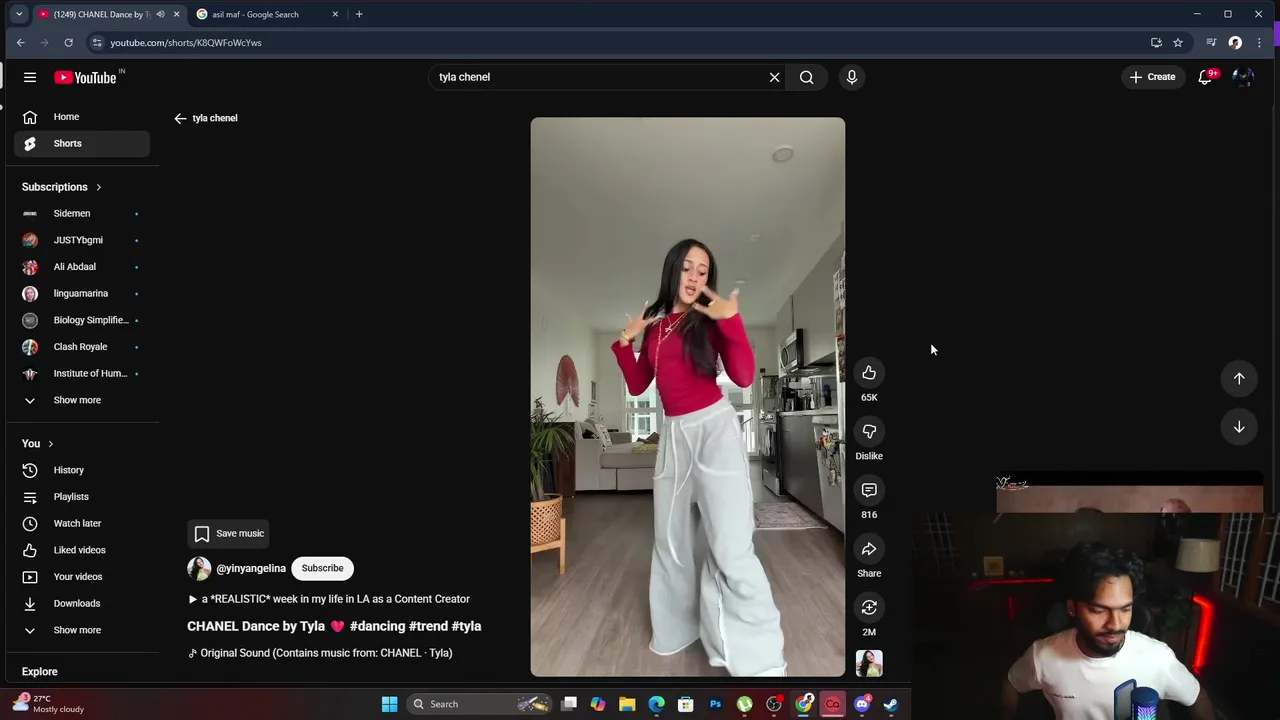1280x720 pixels.
Task: Go to the previous short using up arrow
Action: [x=1239, y=378]
